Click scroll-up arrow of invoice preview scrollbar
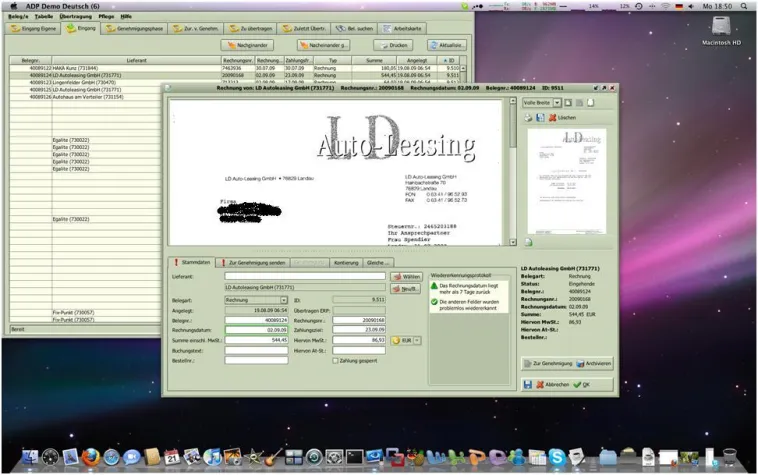 [513, 101]
